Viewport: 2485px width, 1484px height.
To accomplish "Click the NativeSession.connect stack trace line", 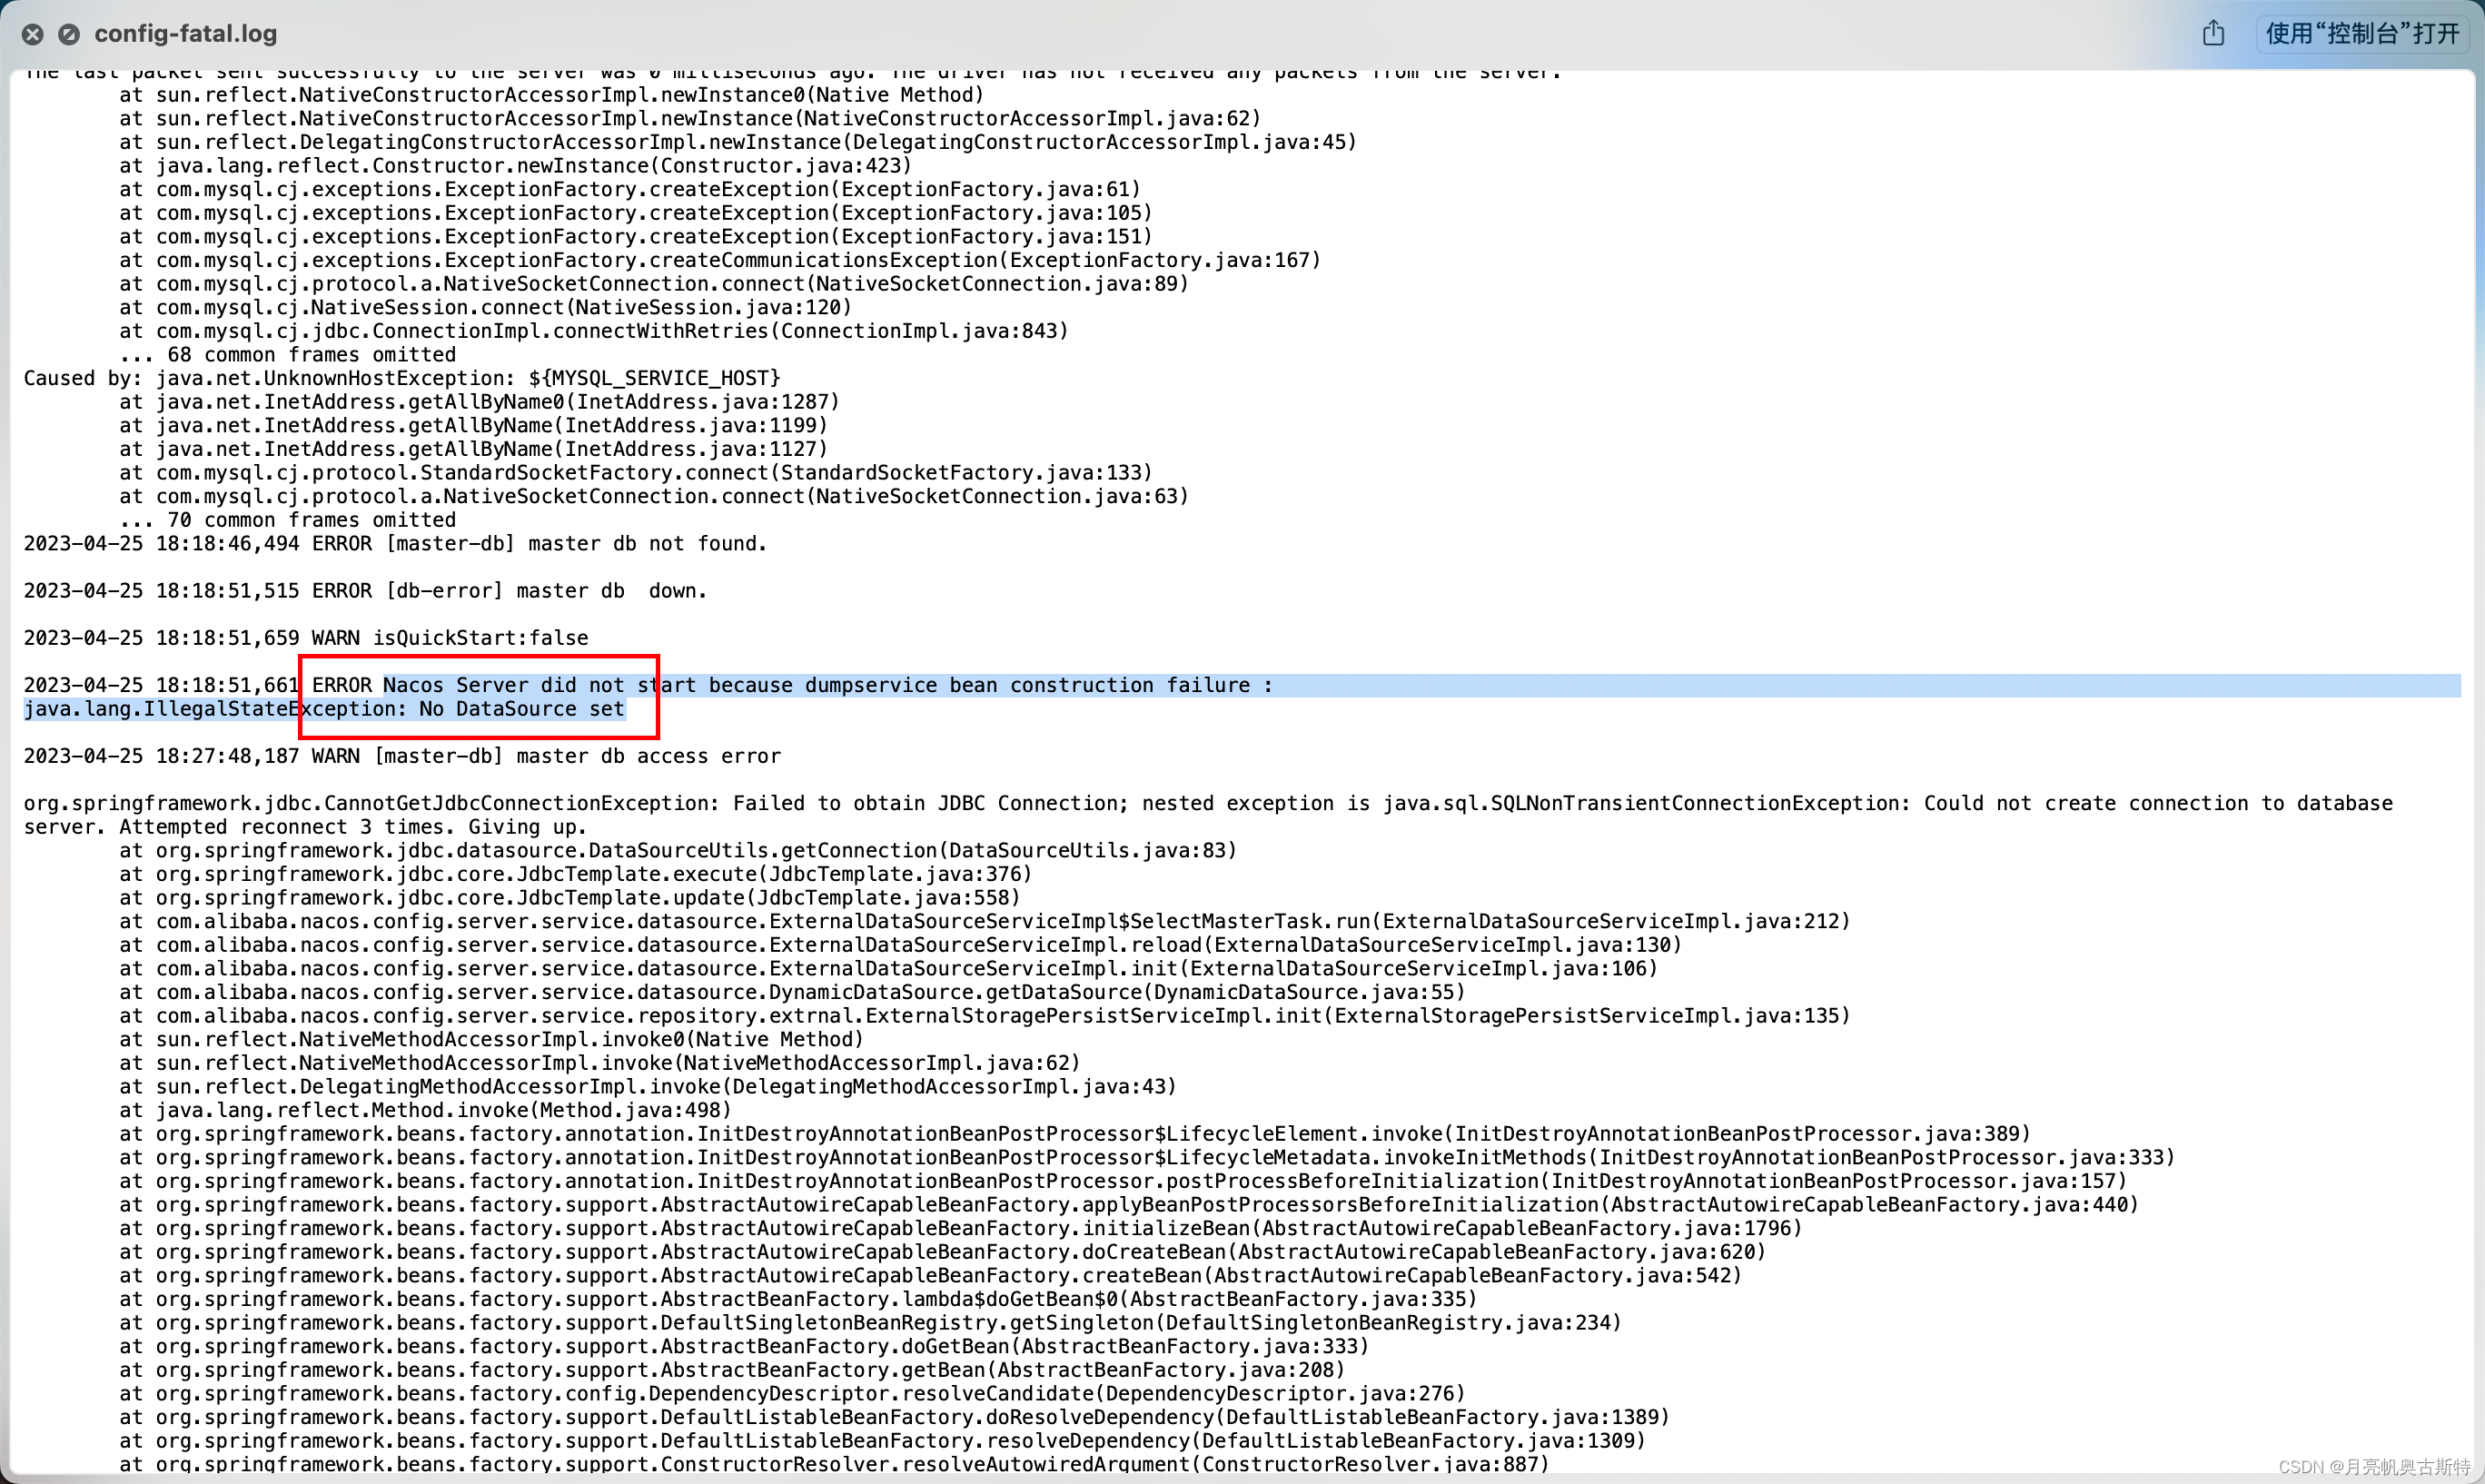I will coord(485,307).
